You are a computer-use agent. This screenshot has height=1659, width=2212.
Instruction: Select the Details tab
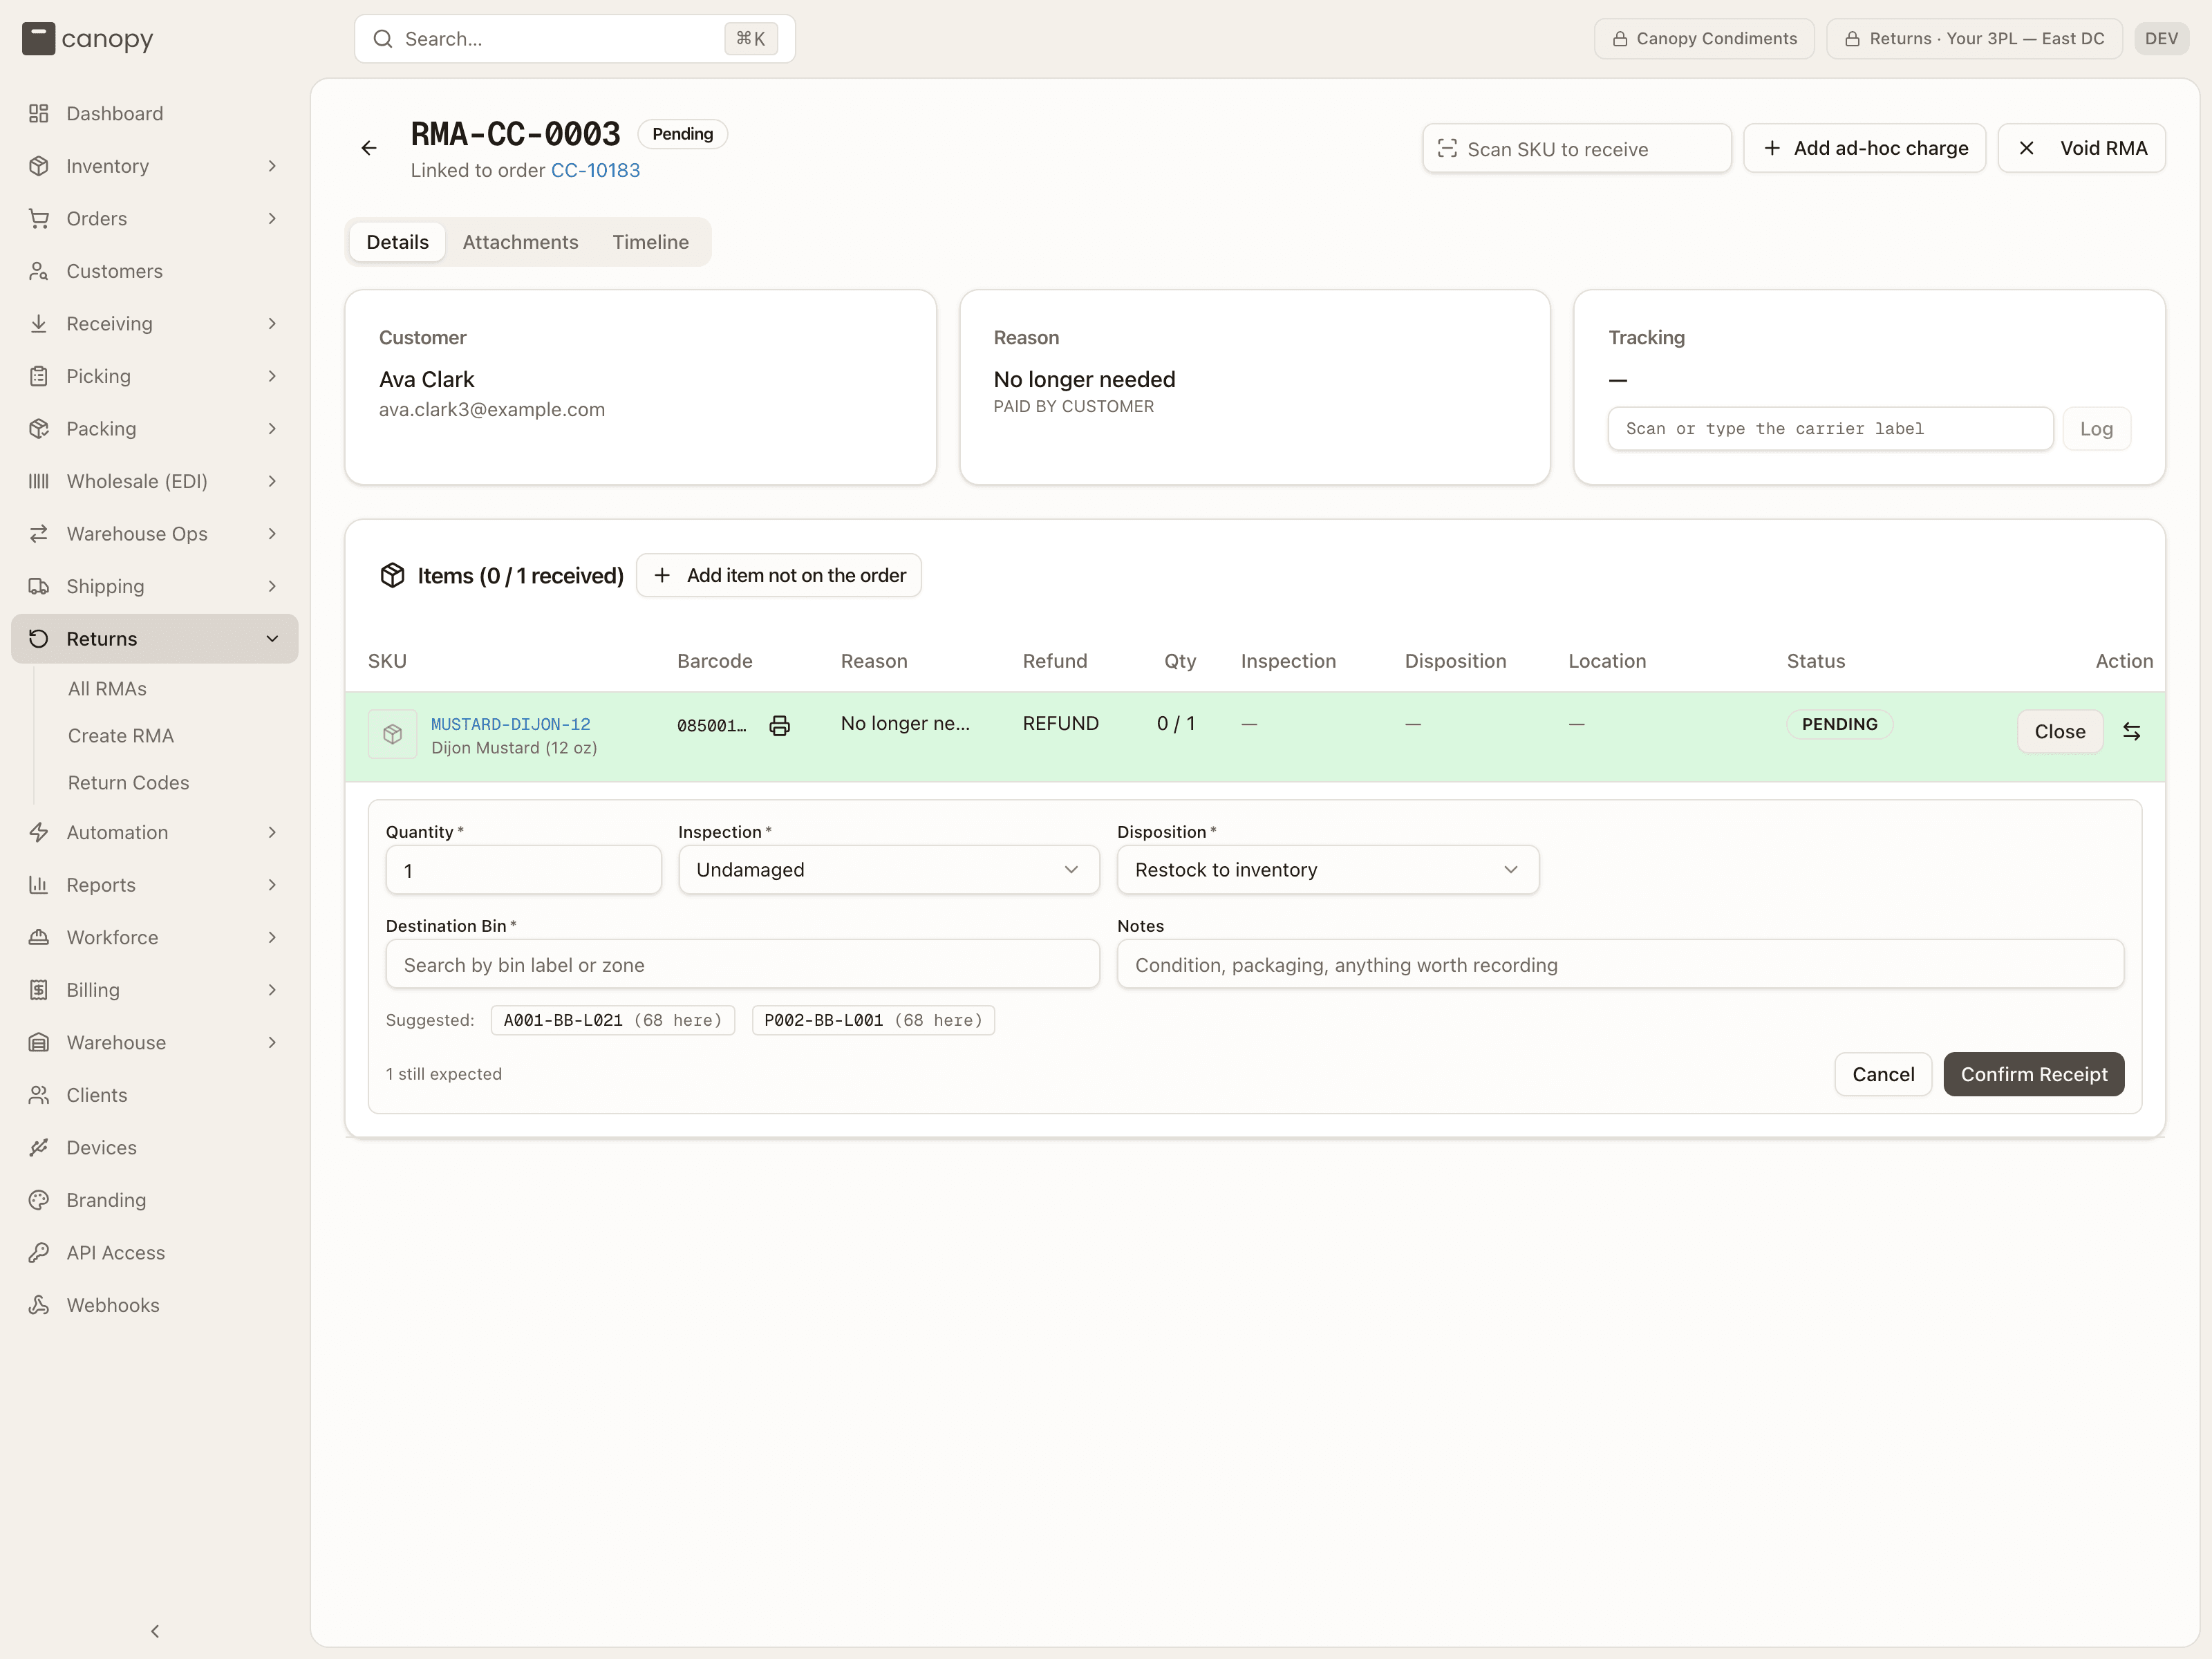click(397, 242)
